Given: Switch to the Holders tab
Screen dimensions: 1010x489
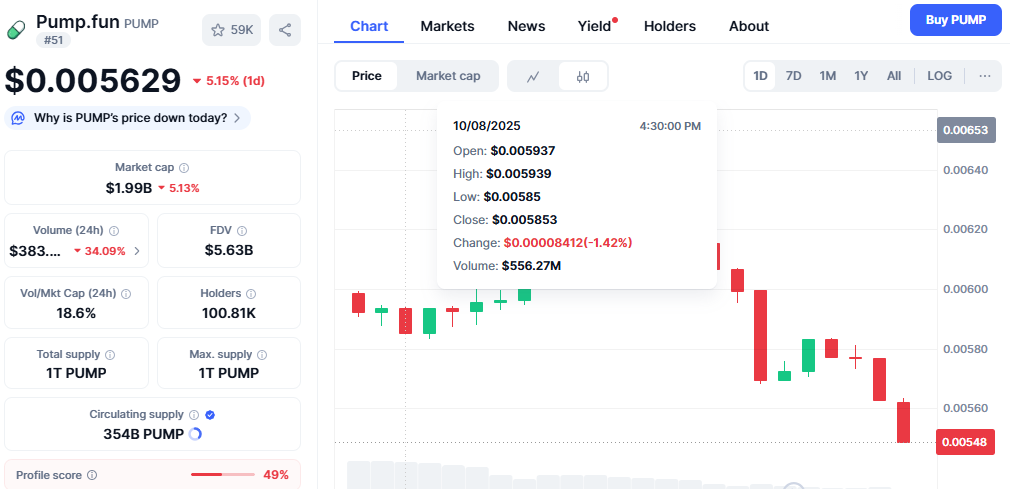Looking at the screenshot, I should coord(669,26).
